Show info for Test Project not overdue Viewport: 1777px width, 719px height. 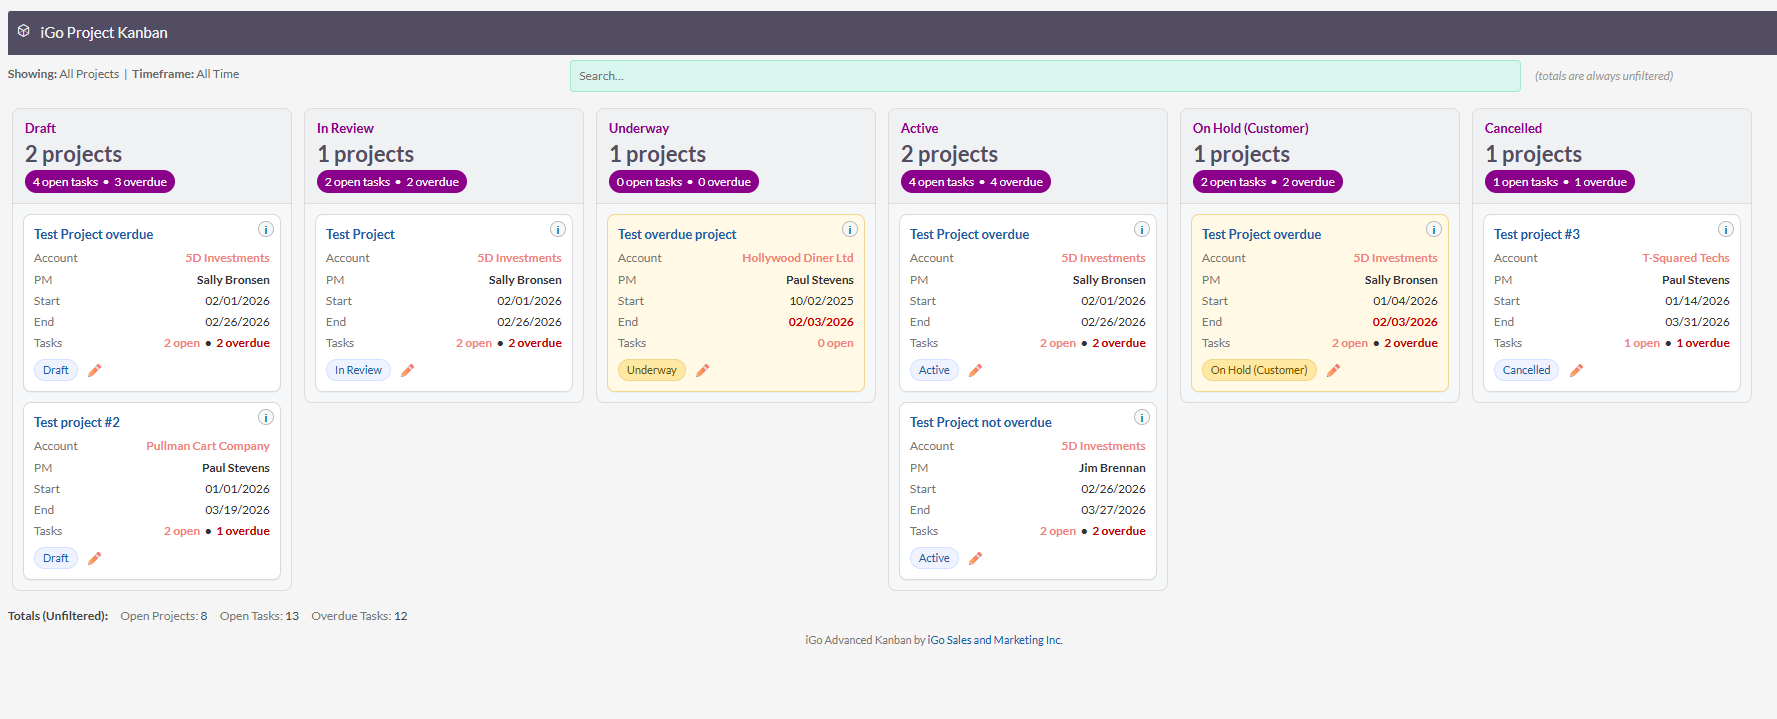(x=1142, y=417)
